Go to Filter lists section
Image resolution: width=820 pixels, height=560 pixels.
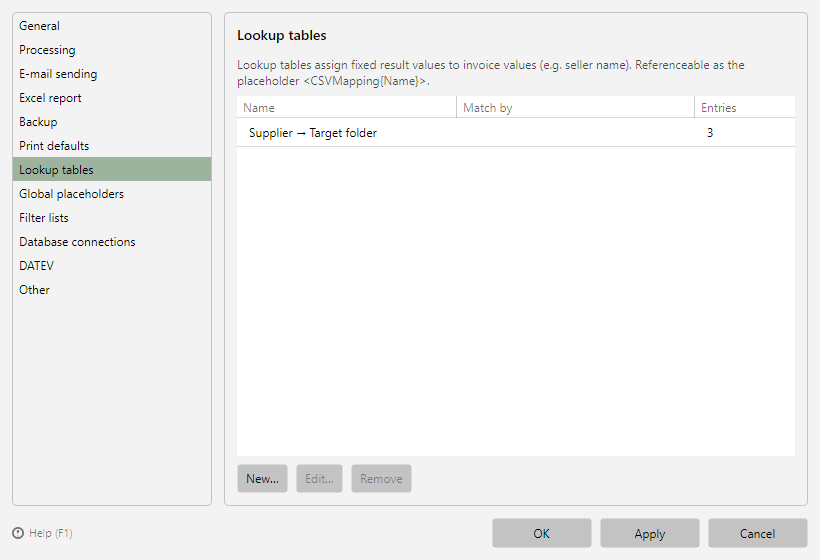click(112, 218)
